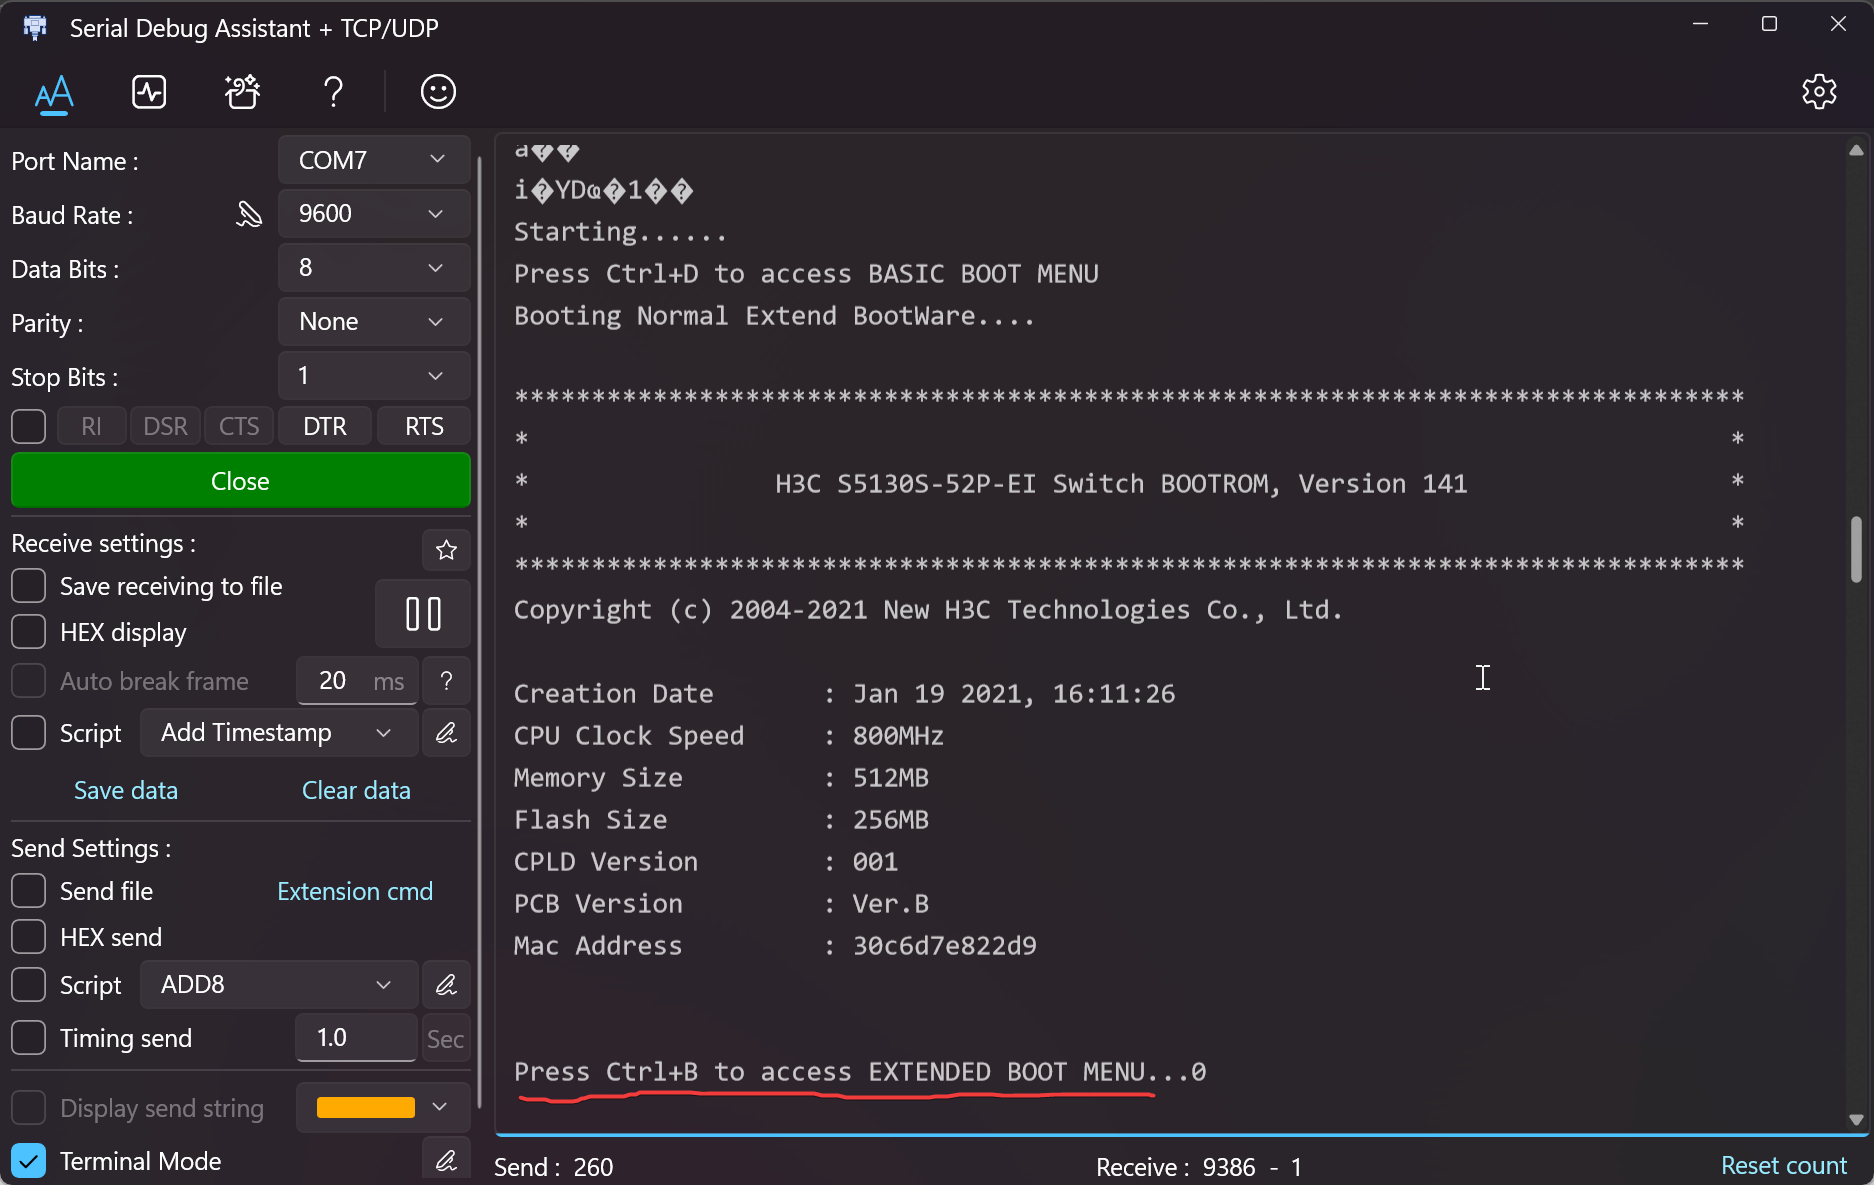Enable the HEX display checkbox
The image size is (1874, 1185).
tap(29, 633)
